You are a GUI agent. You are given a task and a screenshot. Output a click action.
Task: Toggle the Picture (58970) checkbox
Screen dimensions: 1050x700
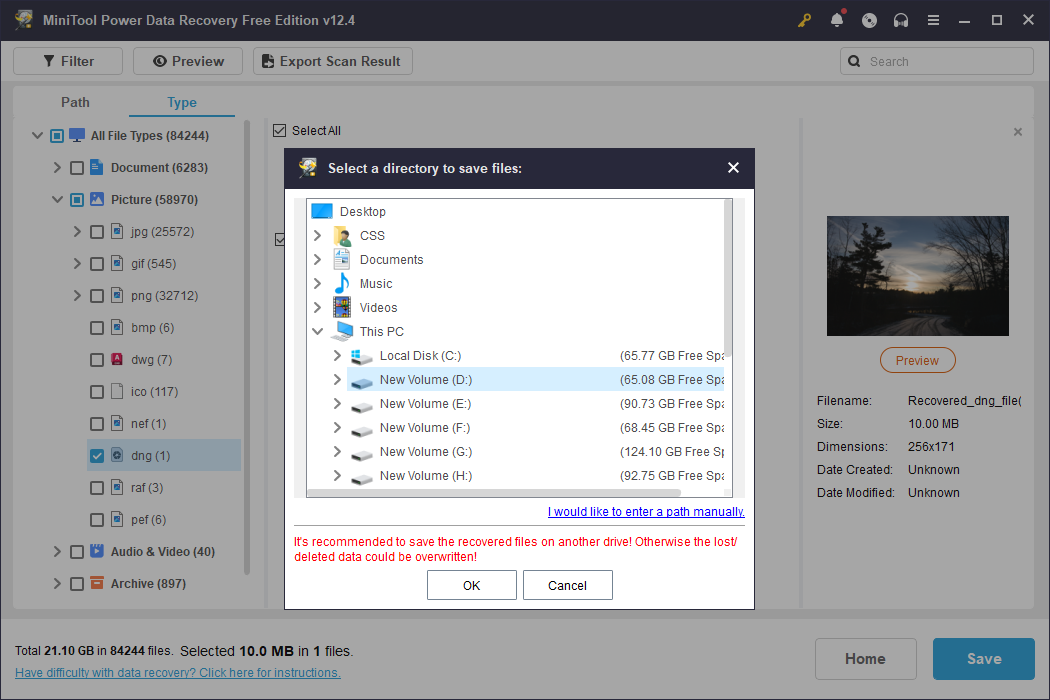[x=77, y=200]
